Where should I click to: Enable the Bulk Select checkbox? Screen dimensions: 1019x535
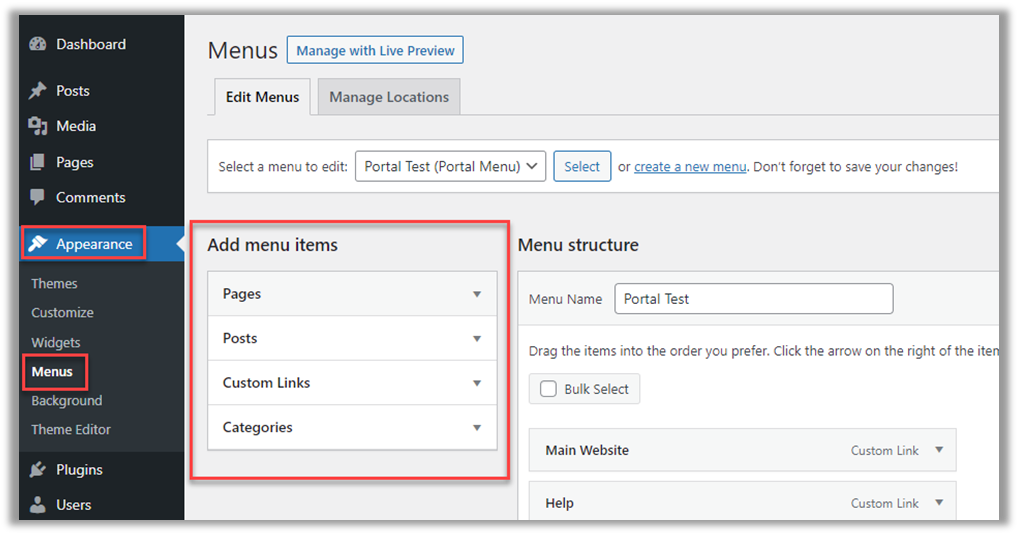548,389
